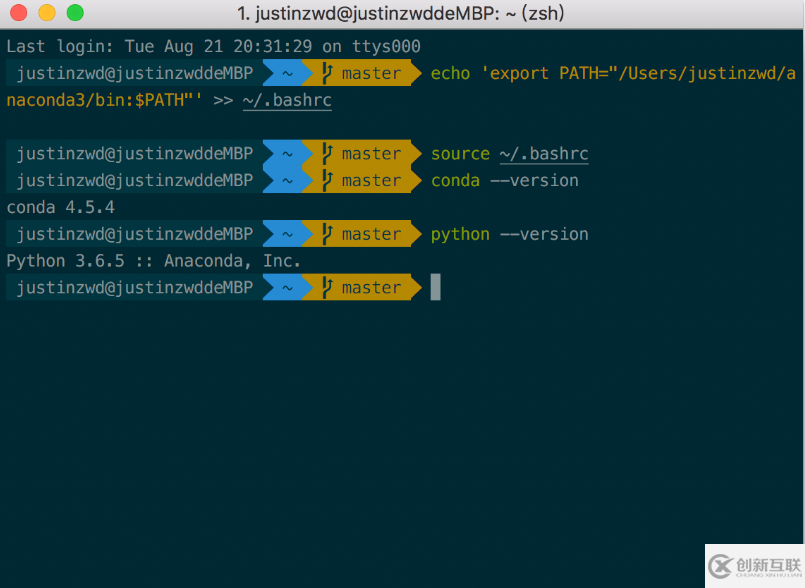Click the 'conda 4.5.4' output line

pos(60,207)
